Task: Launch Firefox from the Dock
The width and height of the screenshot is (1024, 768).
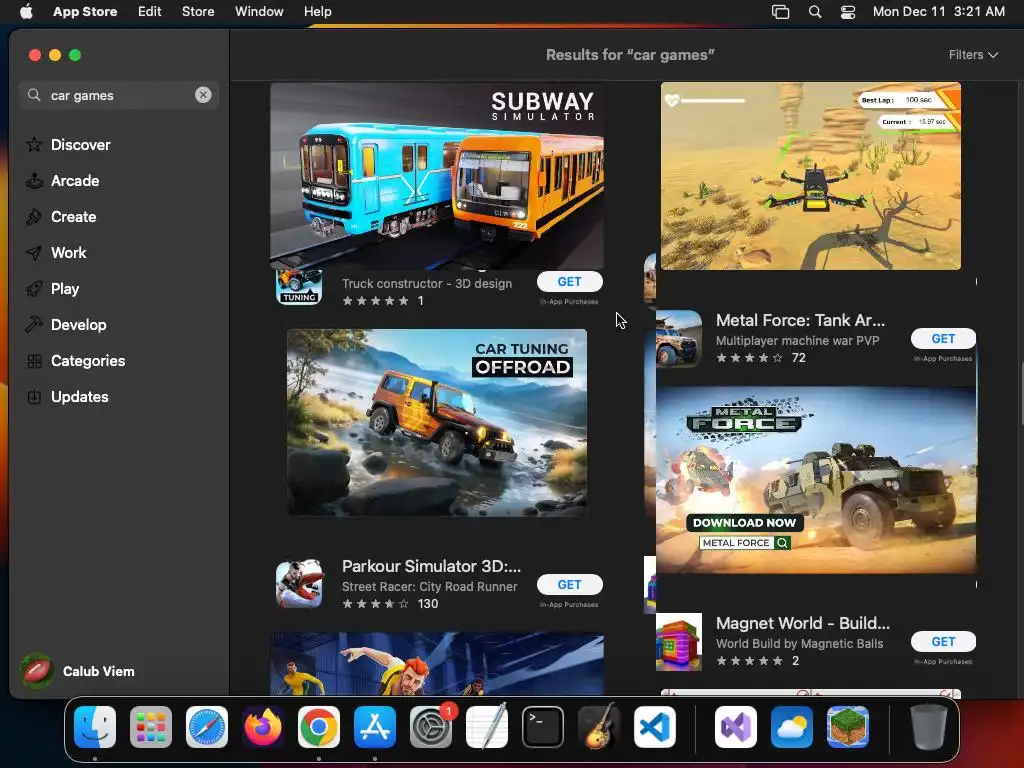Action: point(263,727)
